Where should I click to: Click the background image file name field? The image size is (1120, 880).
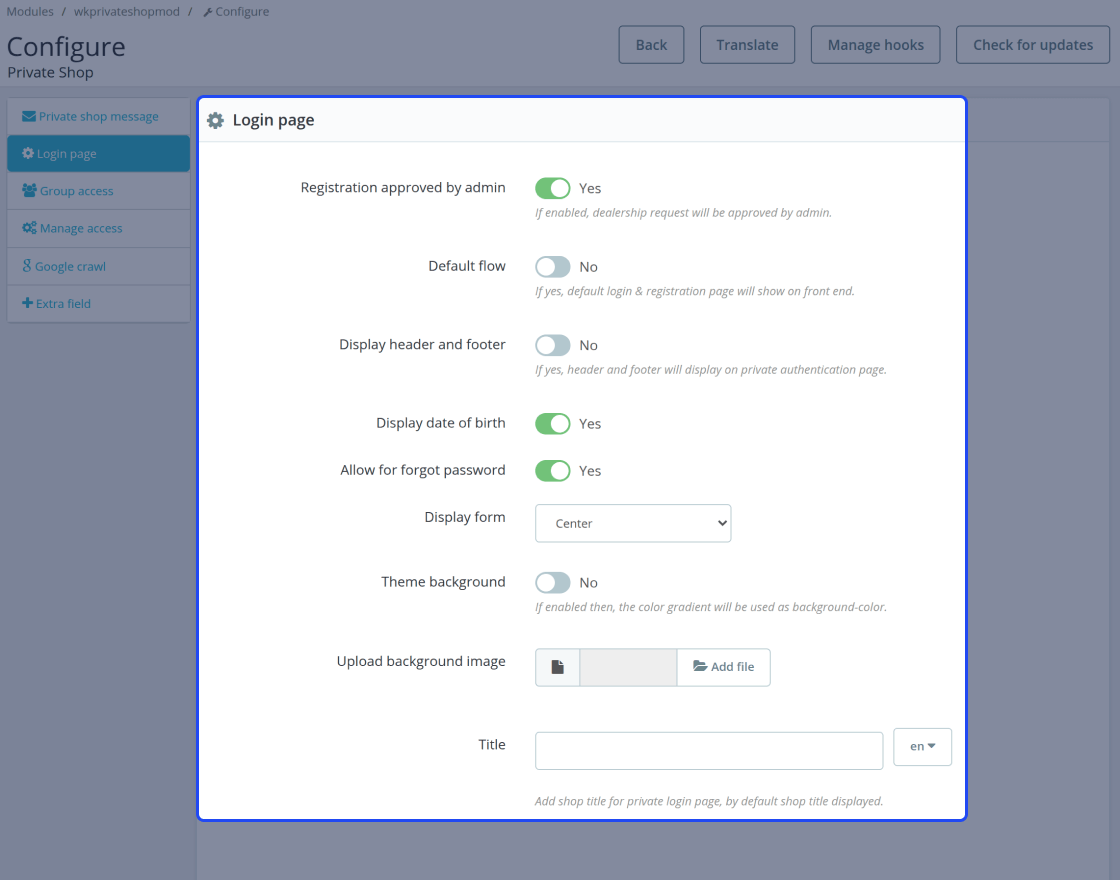pos(628,667)
